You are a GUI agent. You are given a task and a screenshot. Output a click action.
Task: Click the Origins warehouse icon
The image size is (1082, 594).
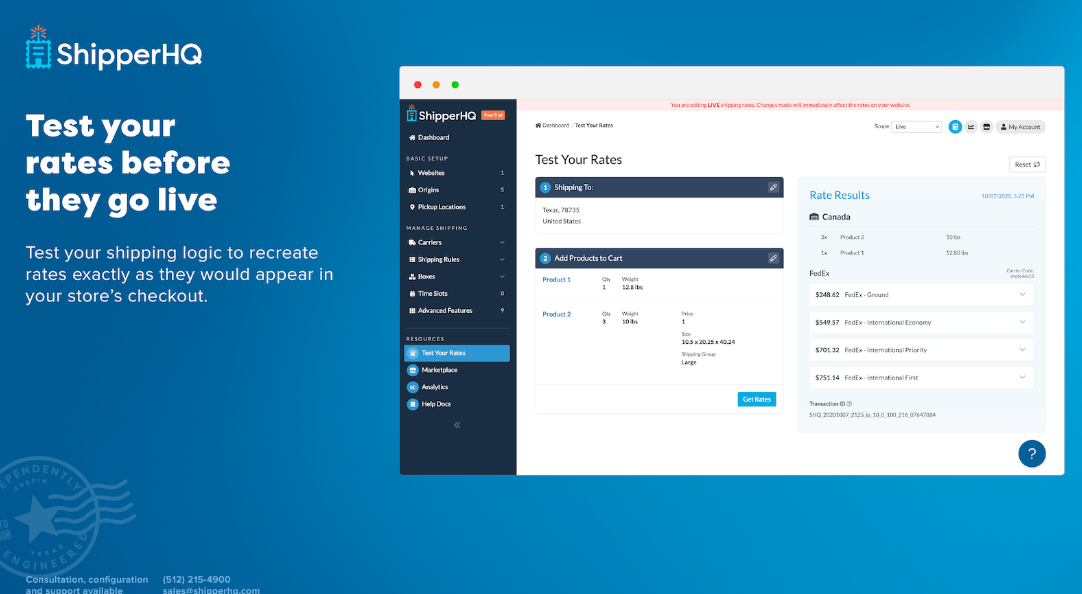412,190
